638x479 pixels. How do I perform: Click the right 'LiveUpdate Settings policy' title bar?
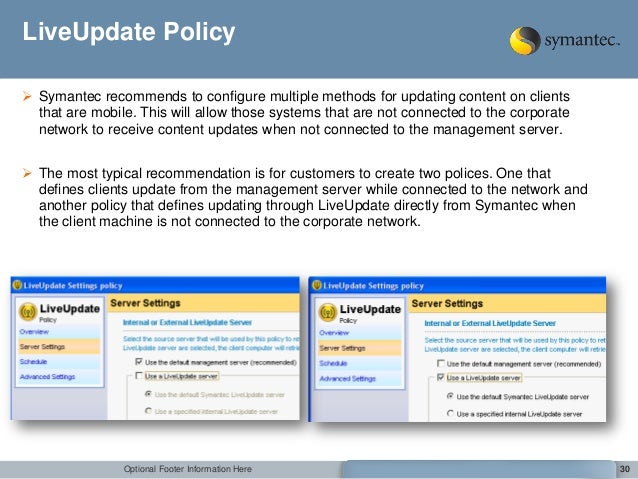(458, 285)
